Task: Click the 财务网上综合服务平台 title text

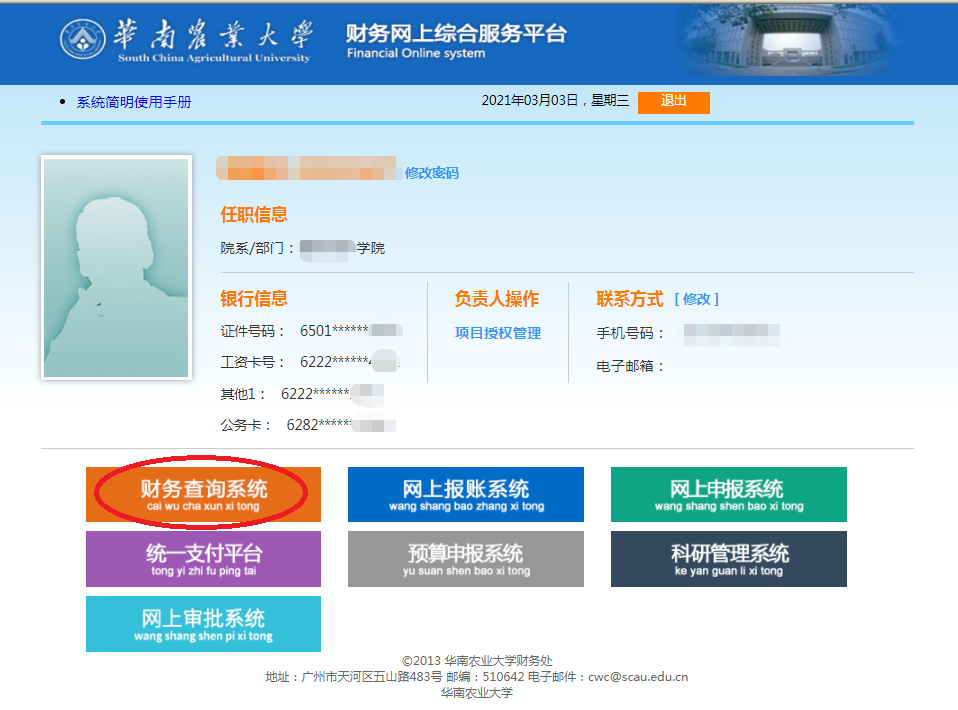Action: (x=456, y=33)
